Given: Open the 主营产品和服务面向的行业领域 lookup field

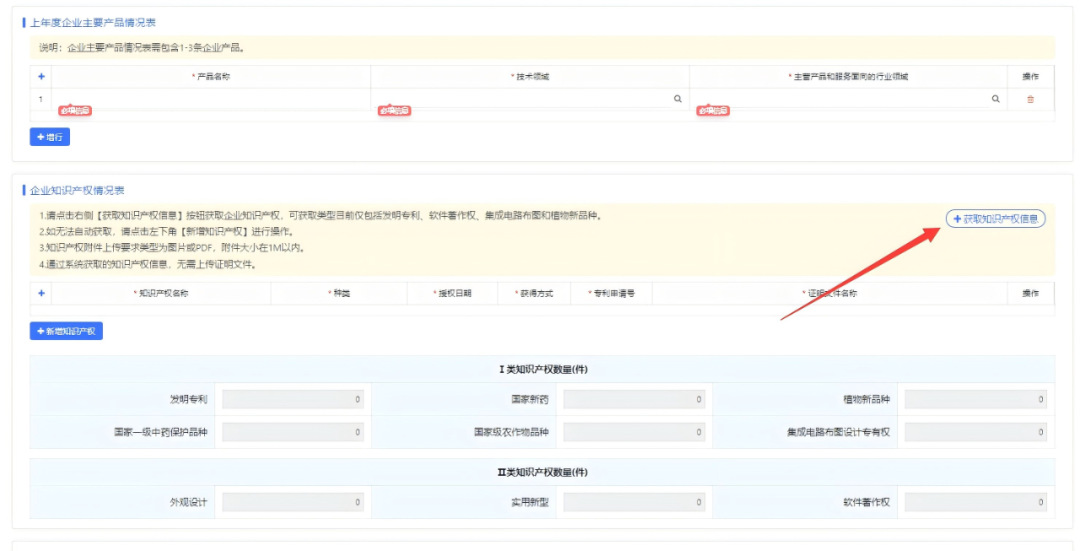Looking at the screenshot, I should point(840,98).
